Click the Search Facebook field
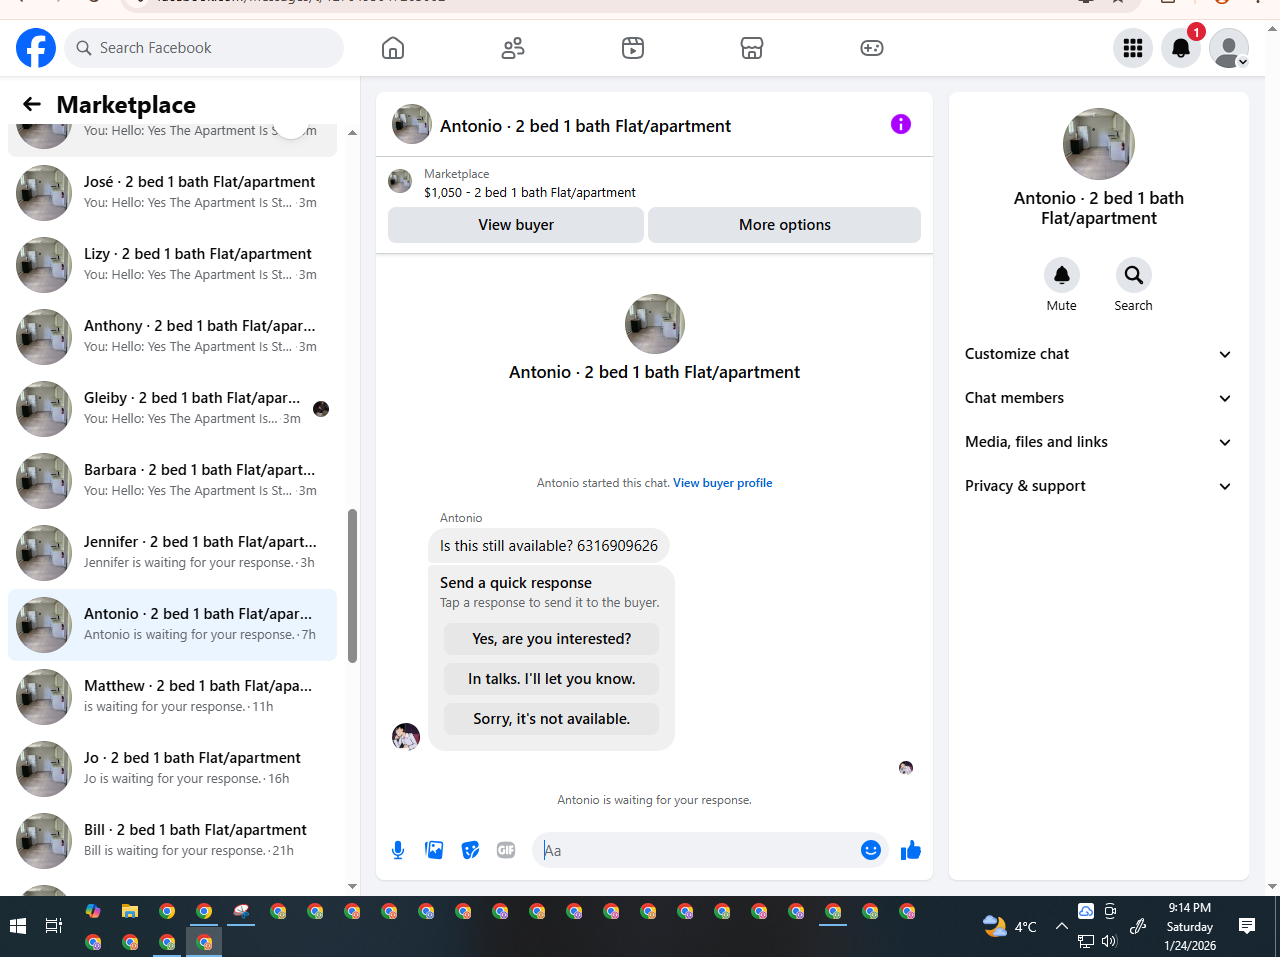This screenshot has height=957, width=1280. (x=204, y=48)
